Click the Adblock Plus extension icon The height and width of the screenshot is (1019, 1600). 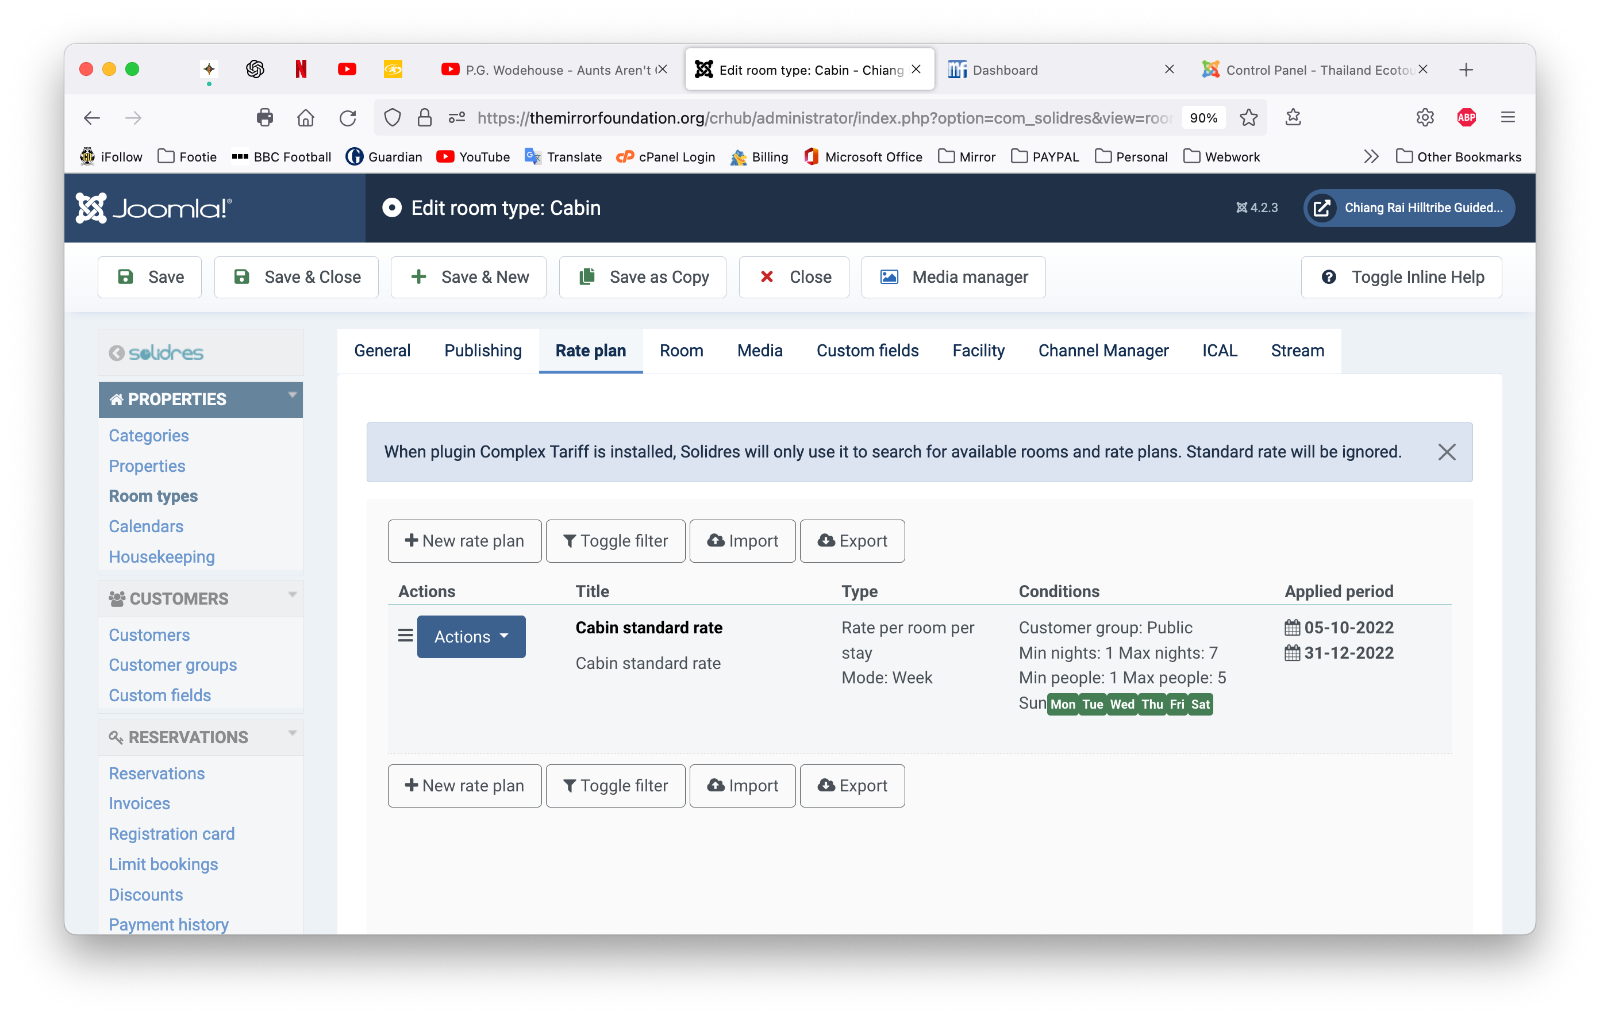pos(1466,118)
